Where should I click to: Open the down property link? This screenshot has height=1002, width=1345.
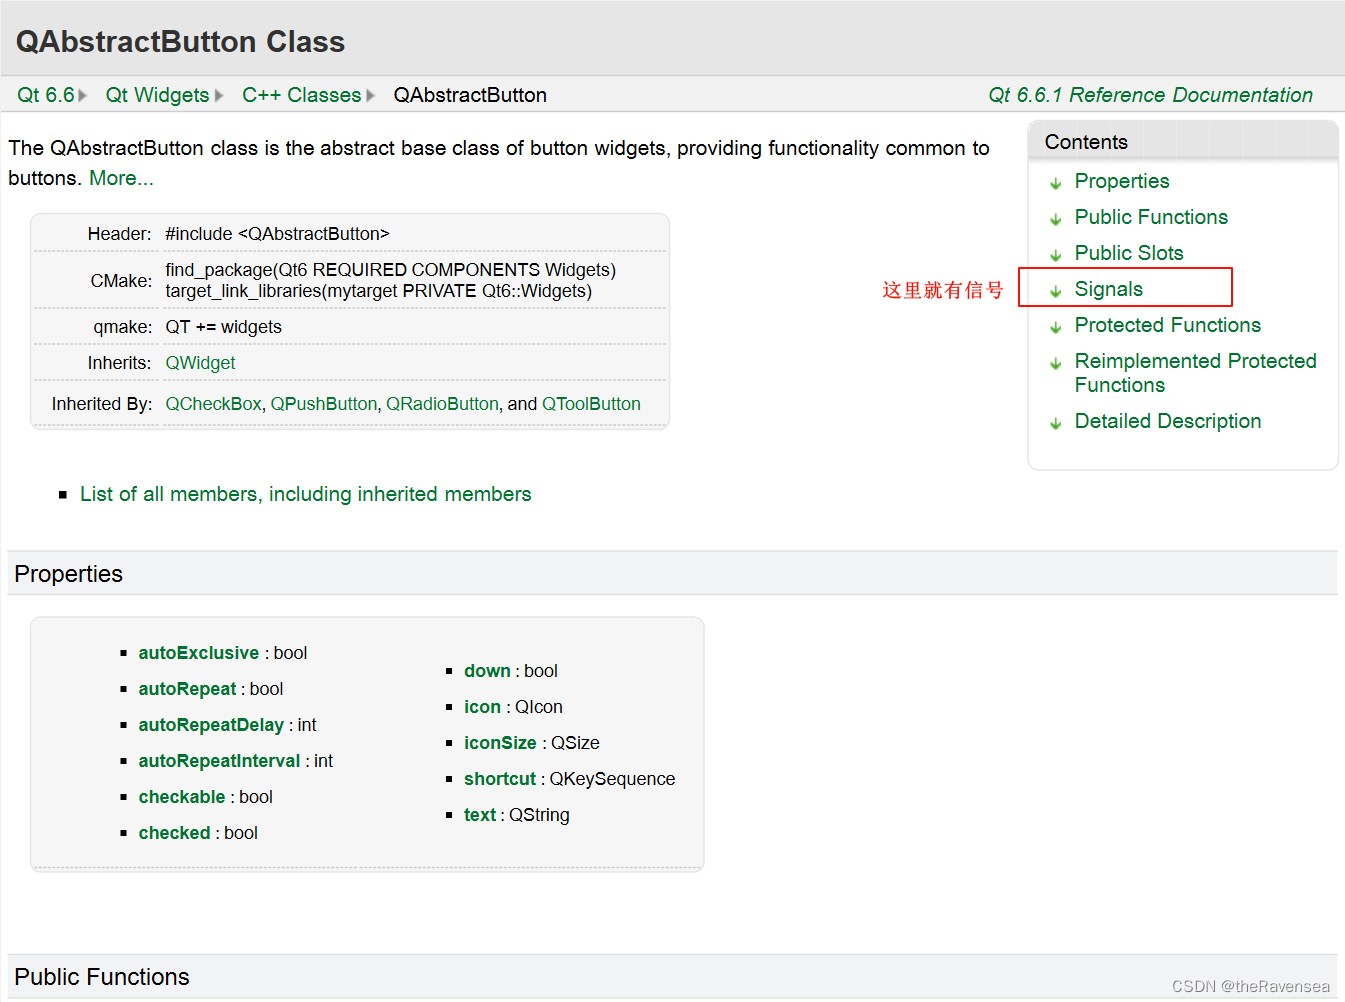click(487, 671)
